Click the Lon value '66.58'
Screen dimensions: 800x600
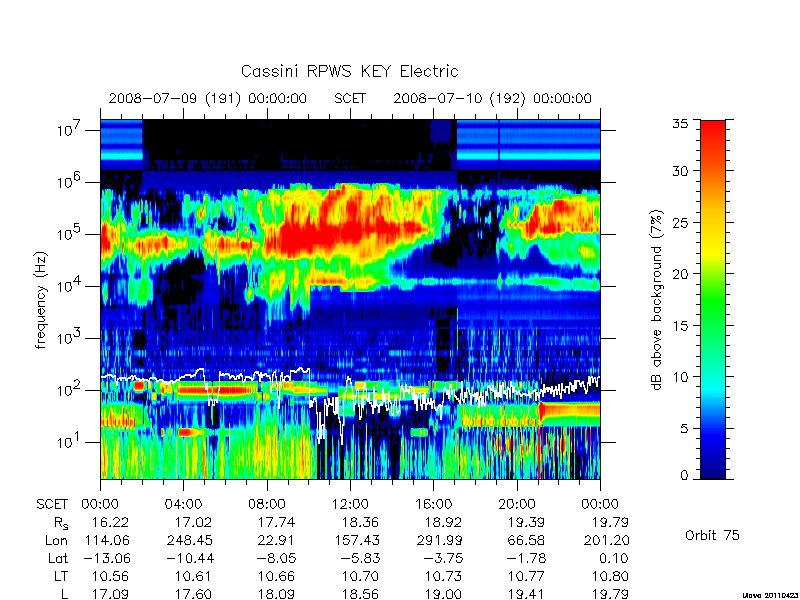point(526,540)
